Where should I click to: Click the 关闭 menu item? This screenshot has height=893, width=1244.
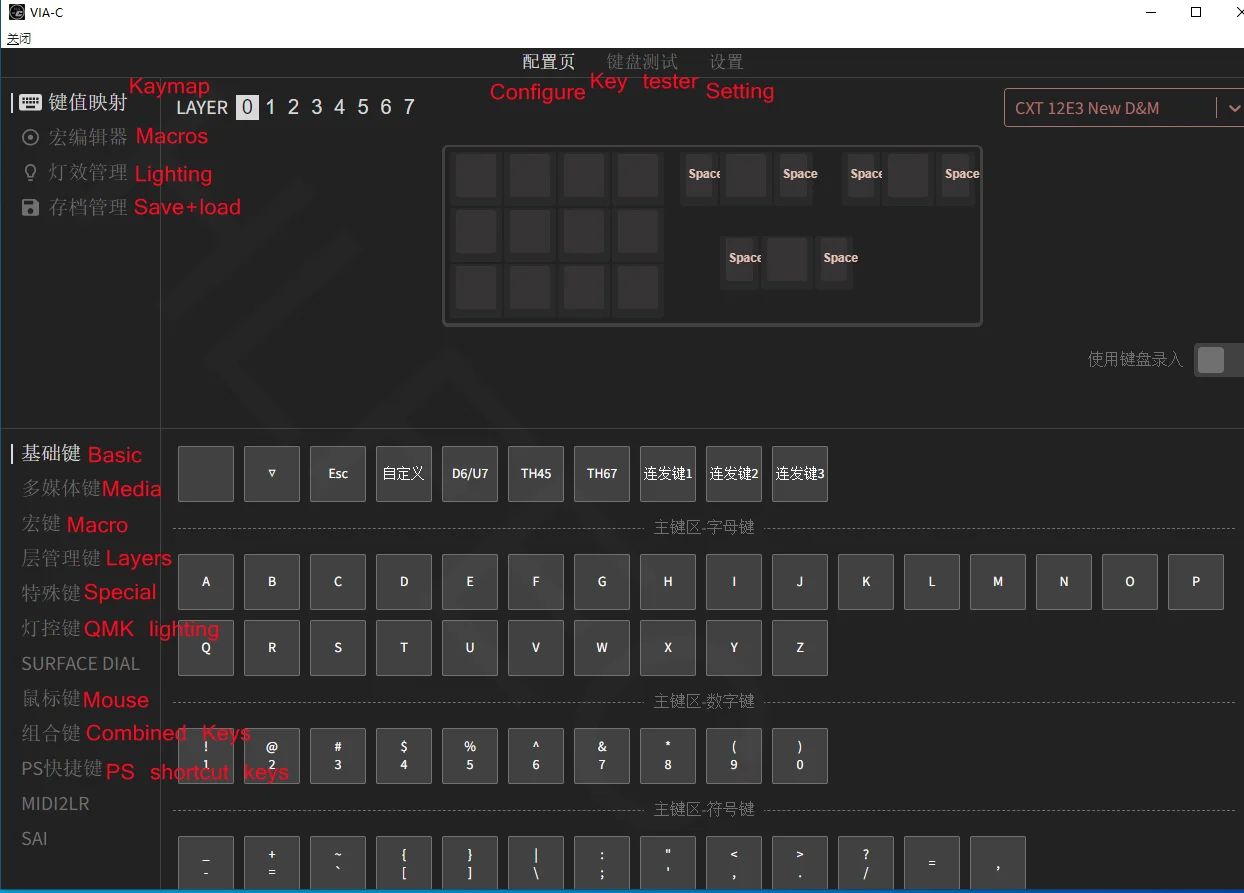[19, 39]
